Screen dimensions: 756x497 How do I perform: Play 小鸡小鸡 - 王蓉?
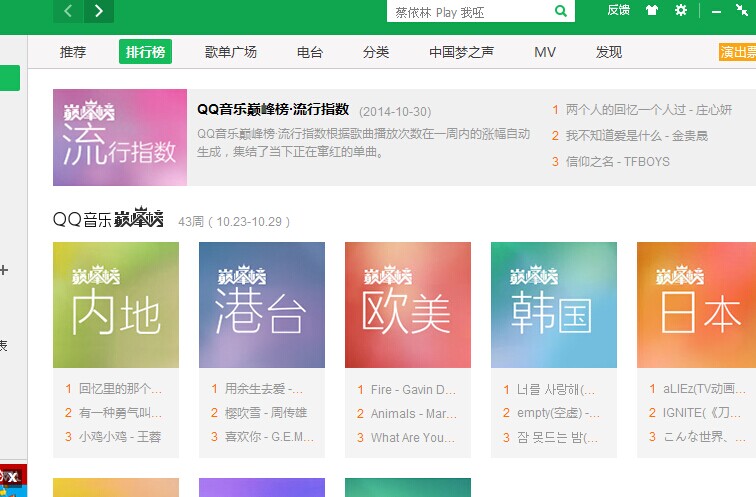pos(120,437)
